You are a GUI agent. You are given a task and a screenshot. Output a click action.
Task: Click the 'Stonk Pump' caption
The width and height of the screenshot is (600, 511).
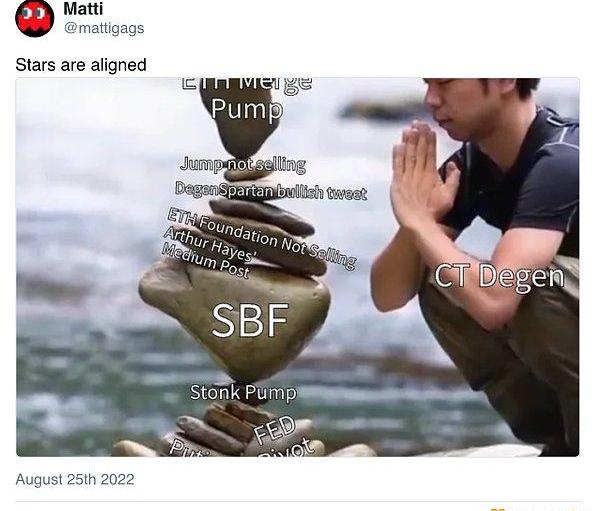click(x=243, y=392)
